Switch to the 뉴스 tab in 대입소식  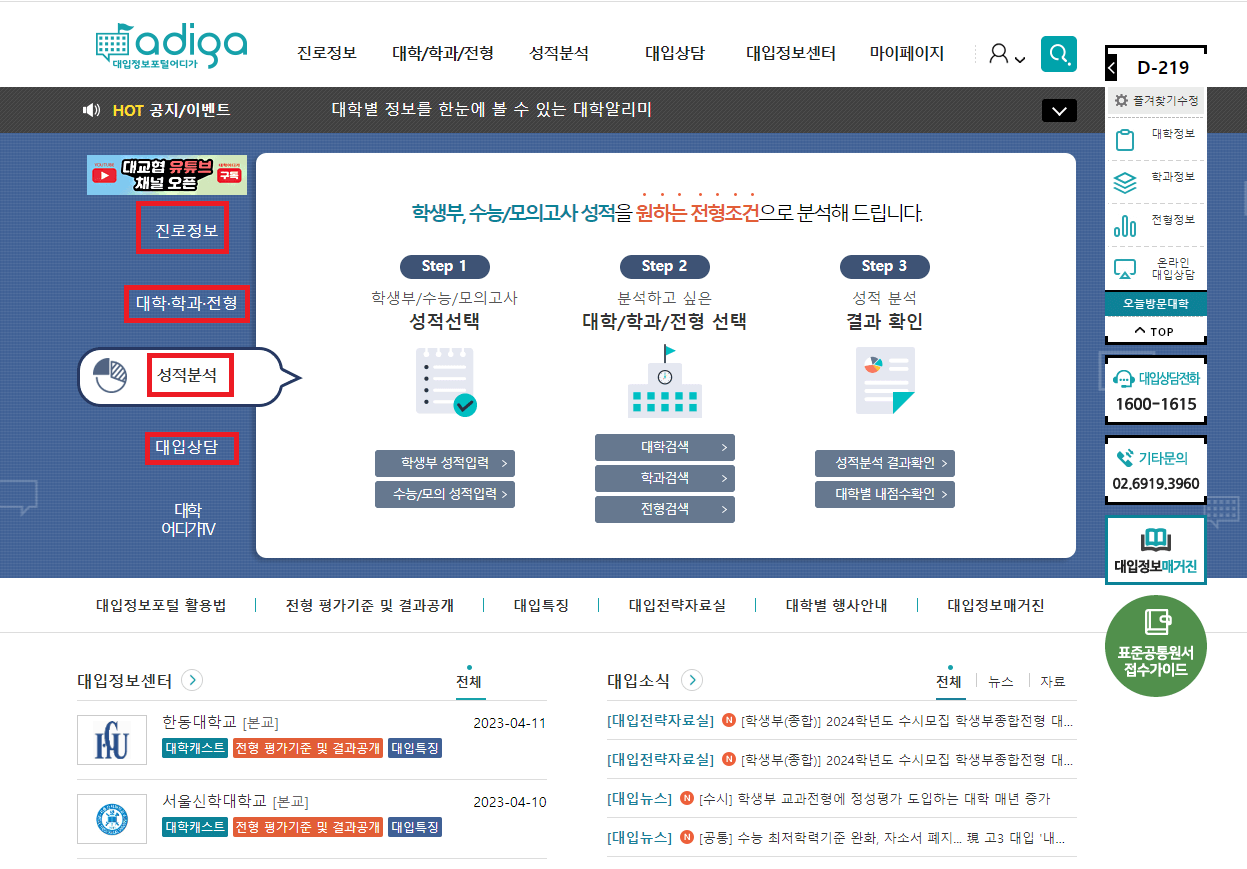(x=1001, y=681)
